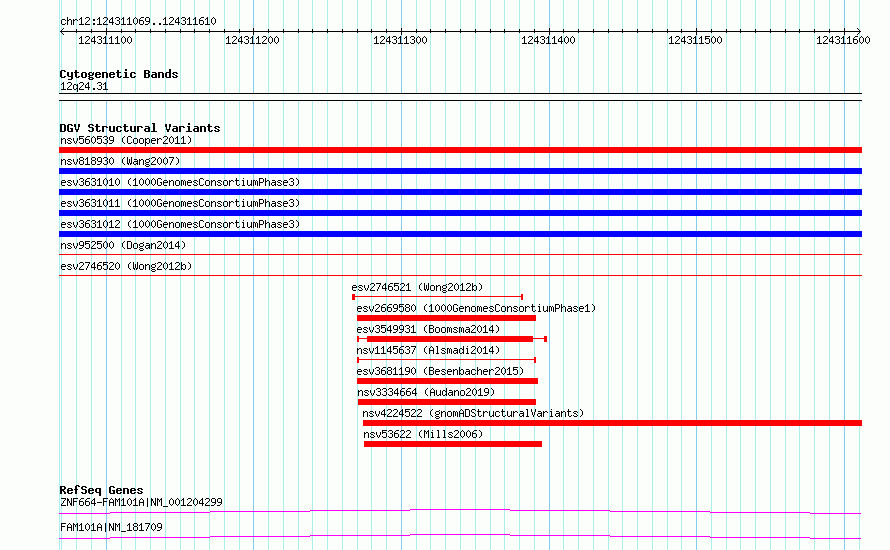Click the chr12:124311069..124311610 coordinate label

tap(138, 22)
